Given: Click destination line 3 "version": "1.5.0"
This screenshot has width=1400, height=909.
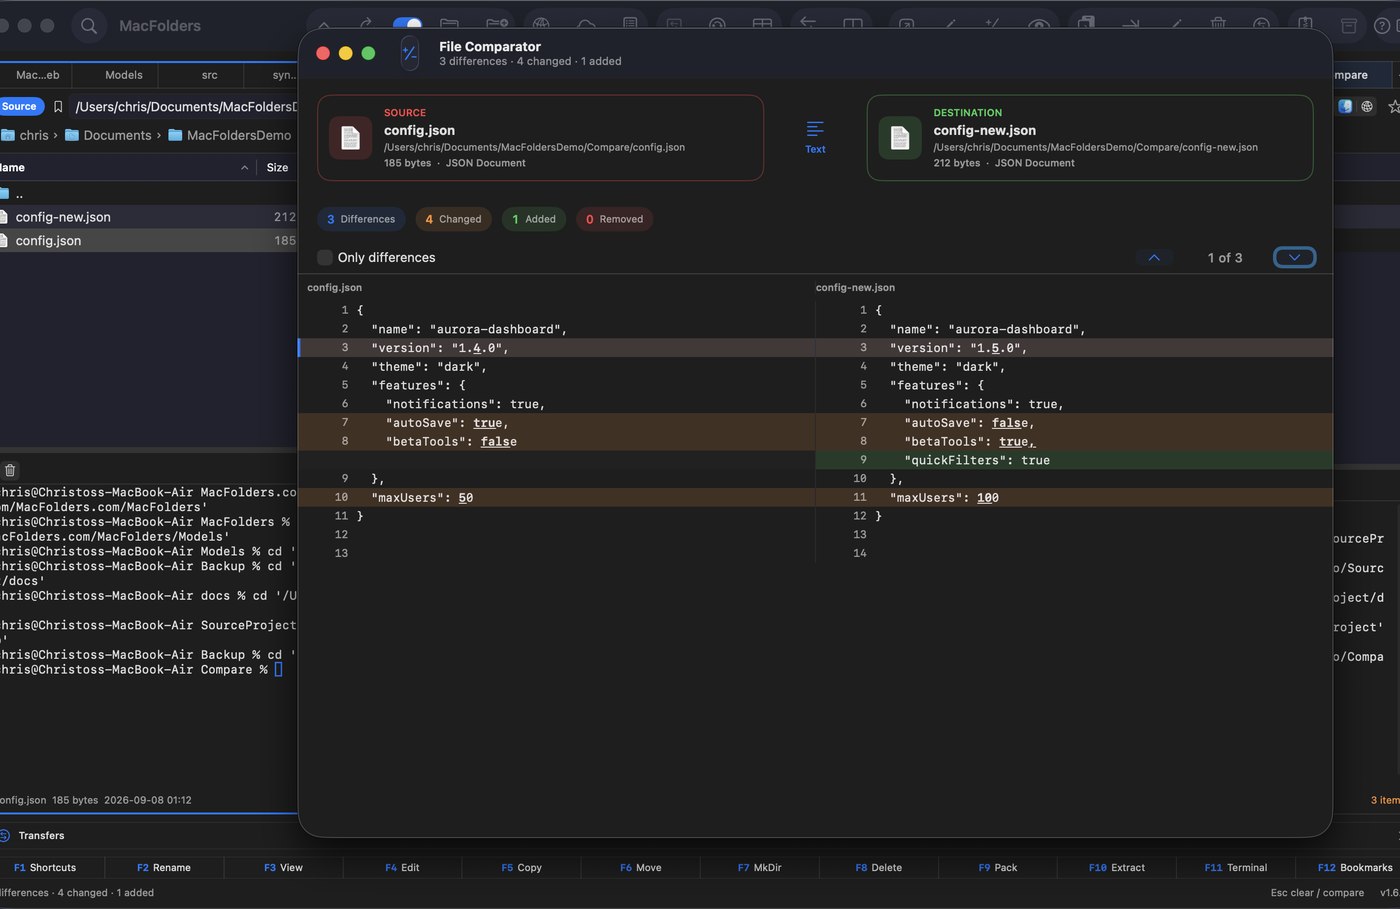Looking at the screenshot, I should coord(1073,348).
